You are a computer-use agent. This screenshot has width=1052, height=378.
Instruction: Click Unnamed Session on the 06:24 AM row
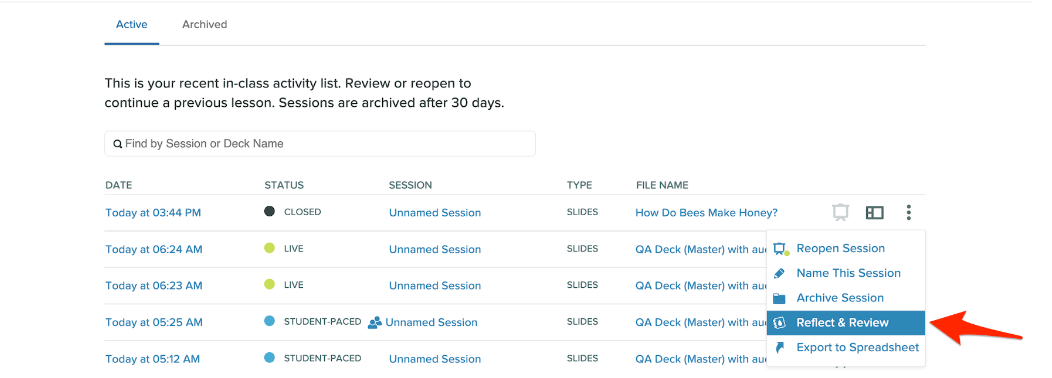(435, 249)
